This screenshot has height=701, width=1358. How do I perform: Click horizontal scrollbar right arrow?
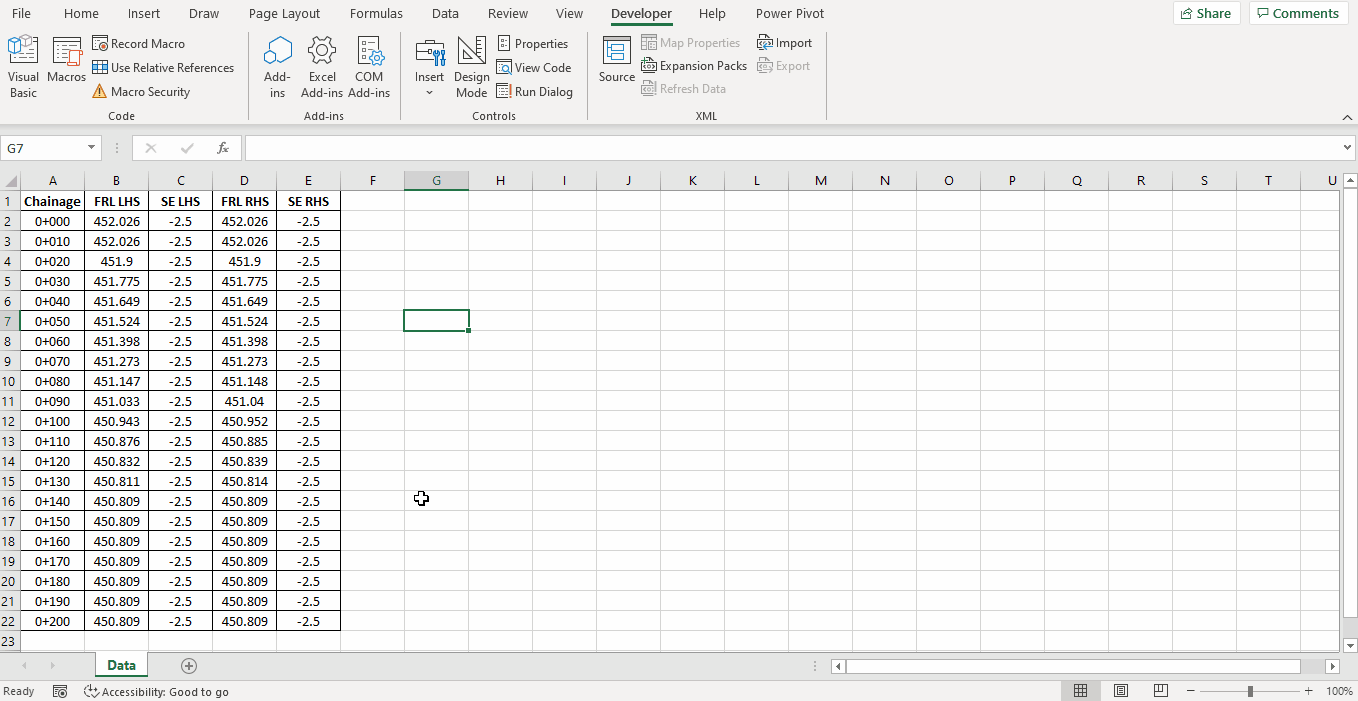click(1332, 666)
